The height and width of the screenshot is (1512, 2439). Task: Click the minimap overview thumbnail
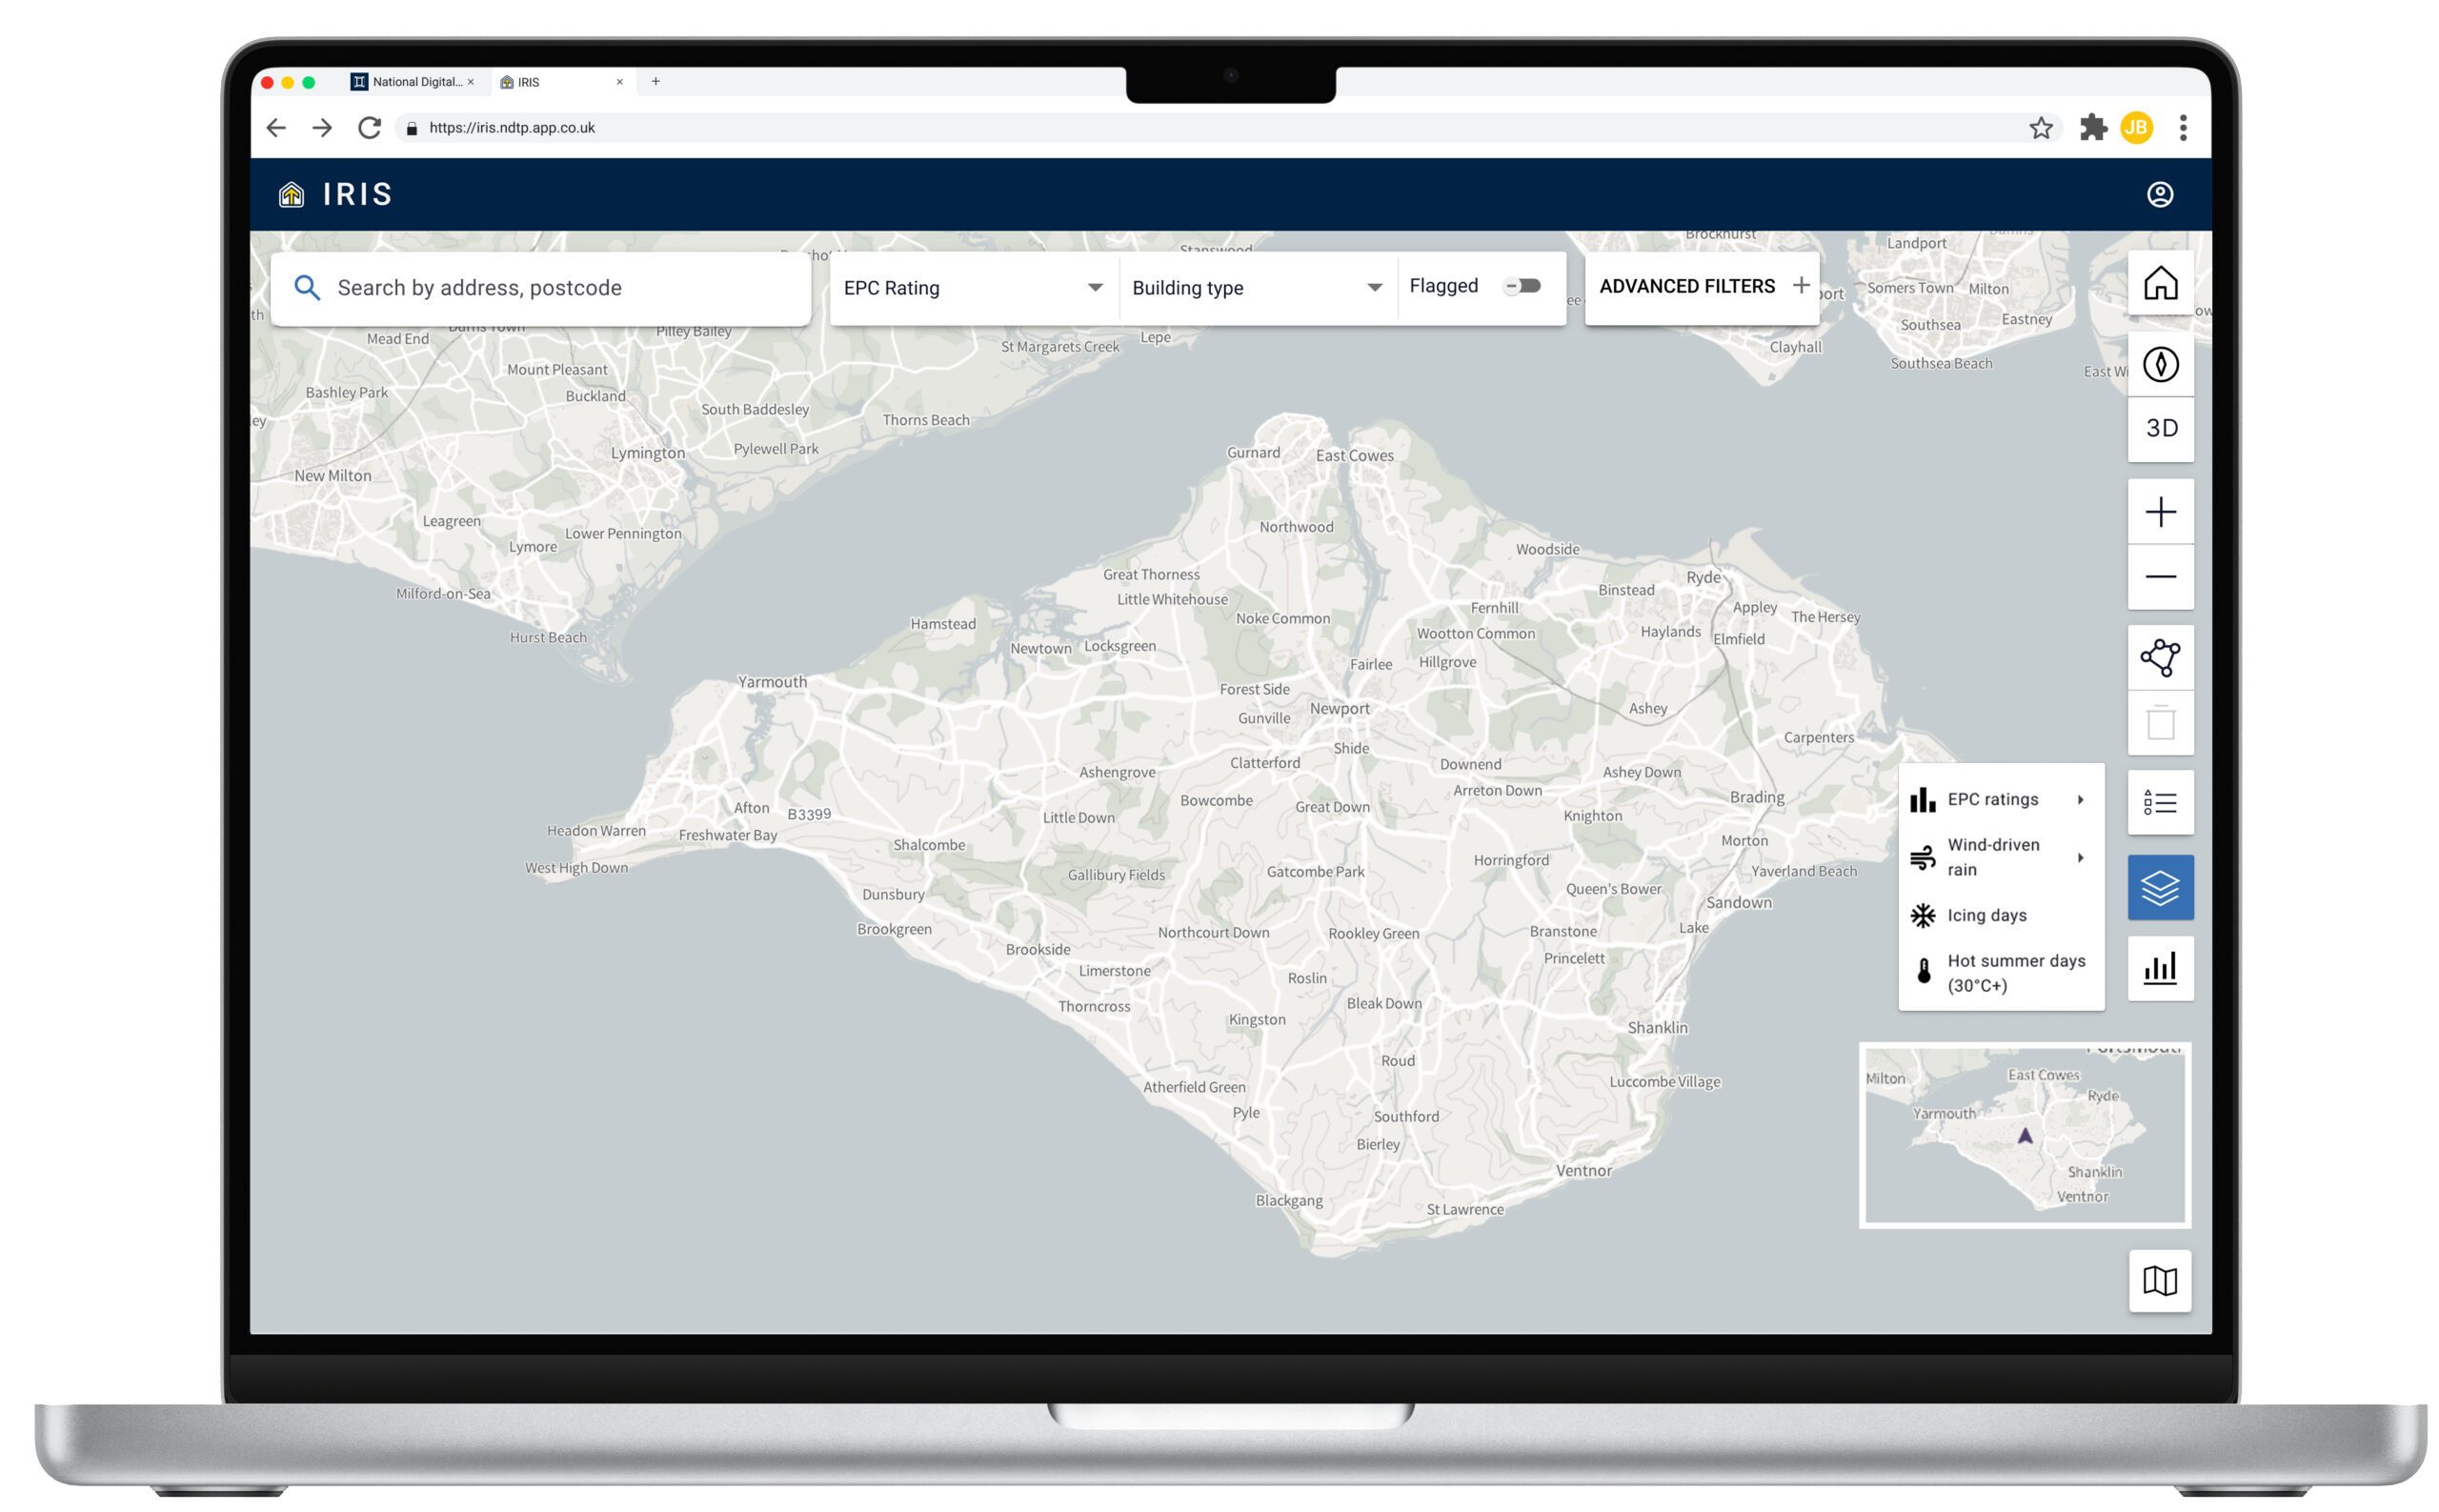pyautogui.click(x=2023, y=1135)
